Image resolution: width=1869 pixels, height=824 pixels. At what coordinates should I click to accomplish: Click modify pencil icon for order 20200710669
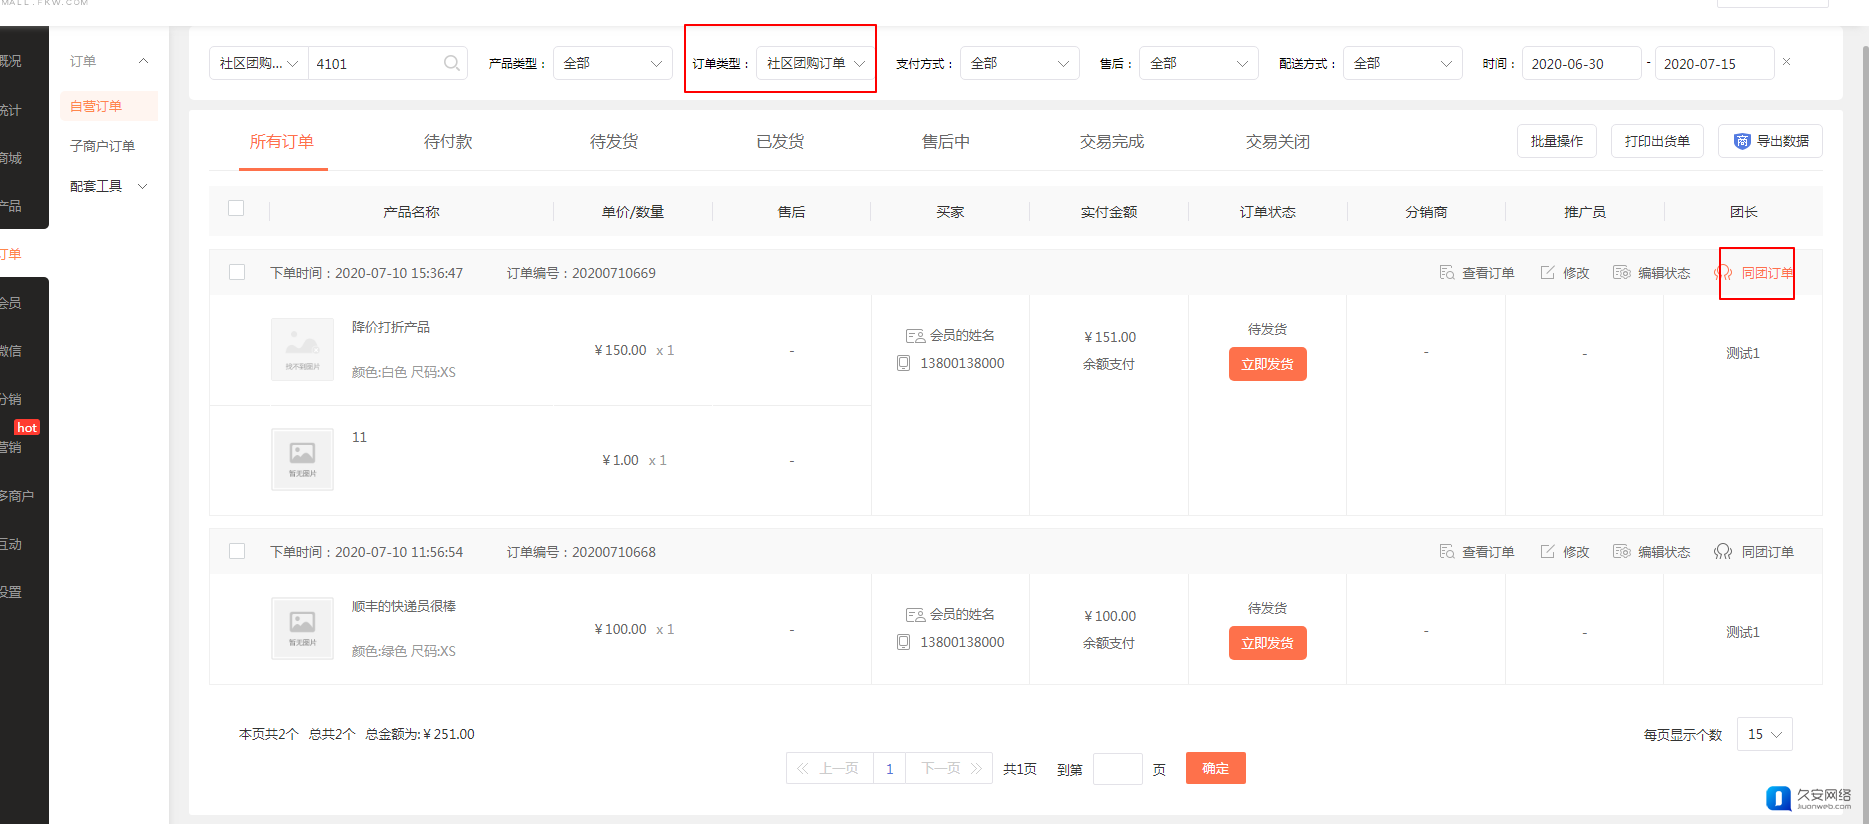tap(1548, 272)
